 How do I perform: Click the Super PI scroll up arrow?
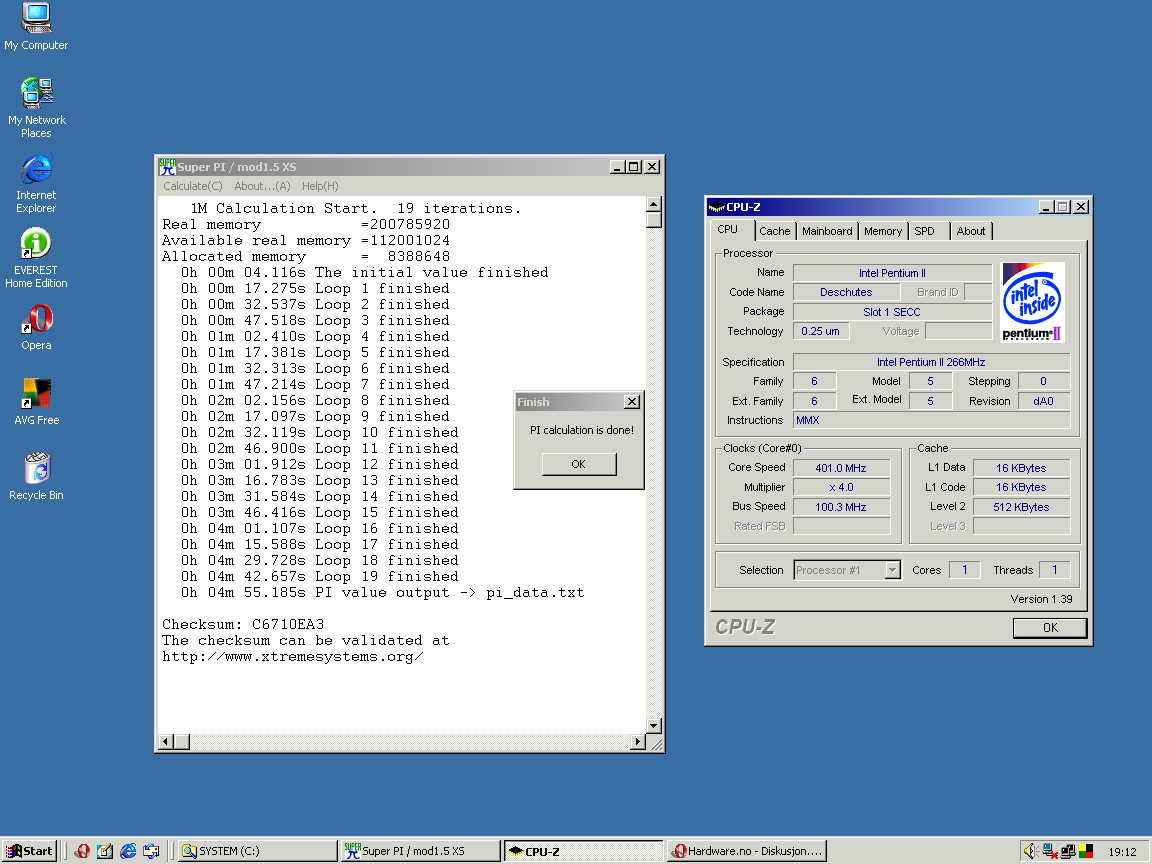point(653,204)
